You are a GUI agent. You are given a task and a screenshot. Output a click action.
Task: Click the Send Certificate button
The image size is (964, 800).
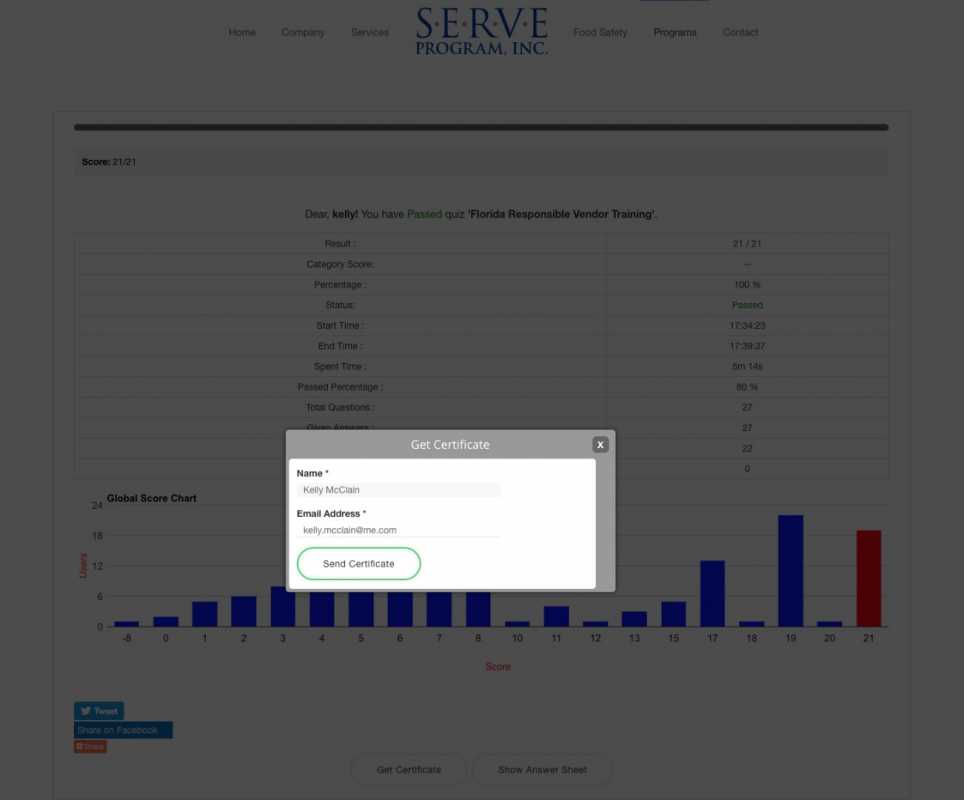point(358,564)
